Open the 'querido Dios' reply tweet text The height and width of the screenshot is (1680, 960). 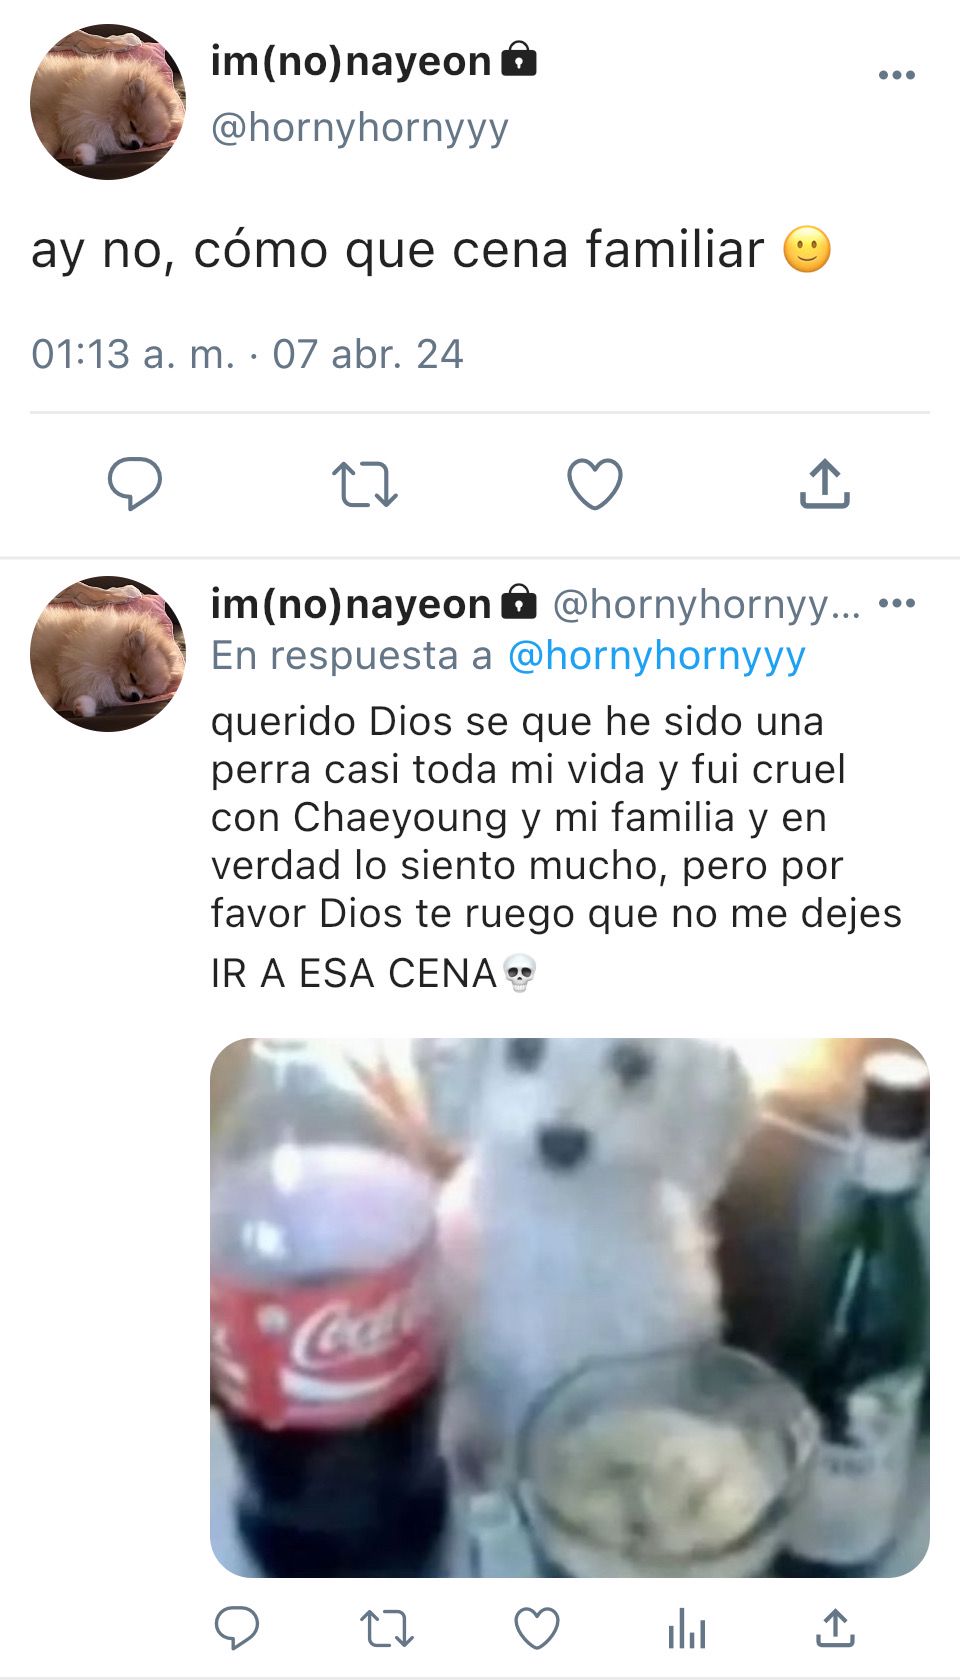pyautogui.click(x=556, y=846)
